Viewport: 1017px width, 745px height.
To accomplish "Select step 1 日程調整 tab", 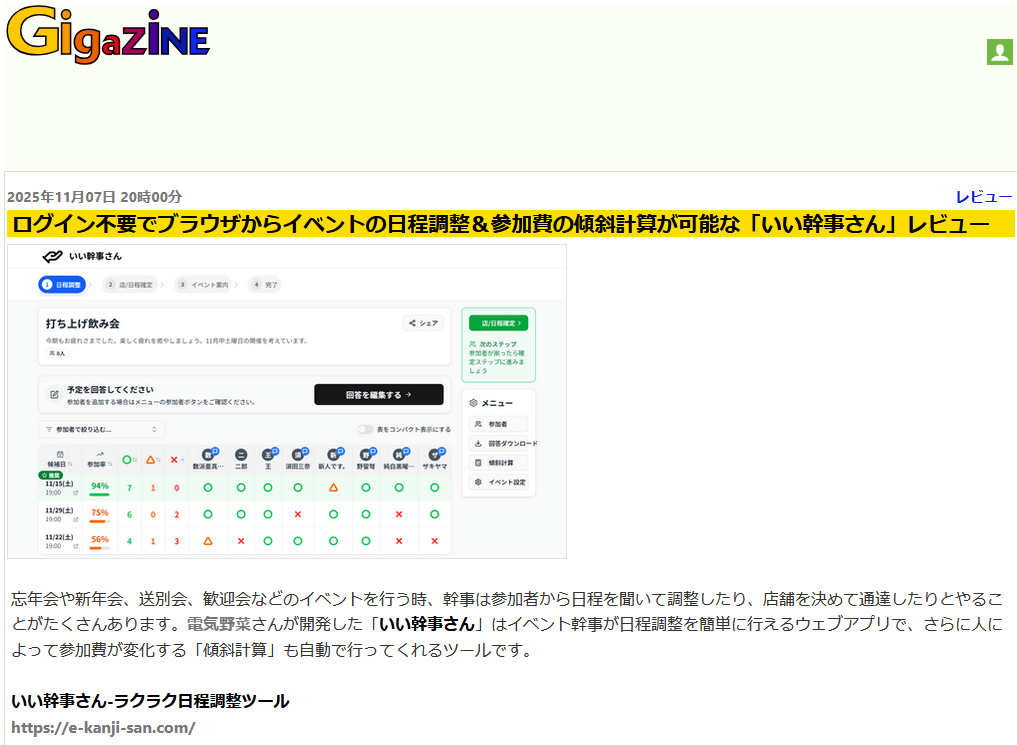I will [x=62, y=285].
